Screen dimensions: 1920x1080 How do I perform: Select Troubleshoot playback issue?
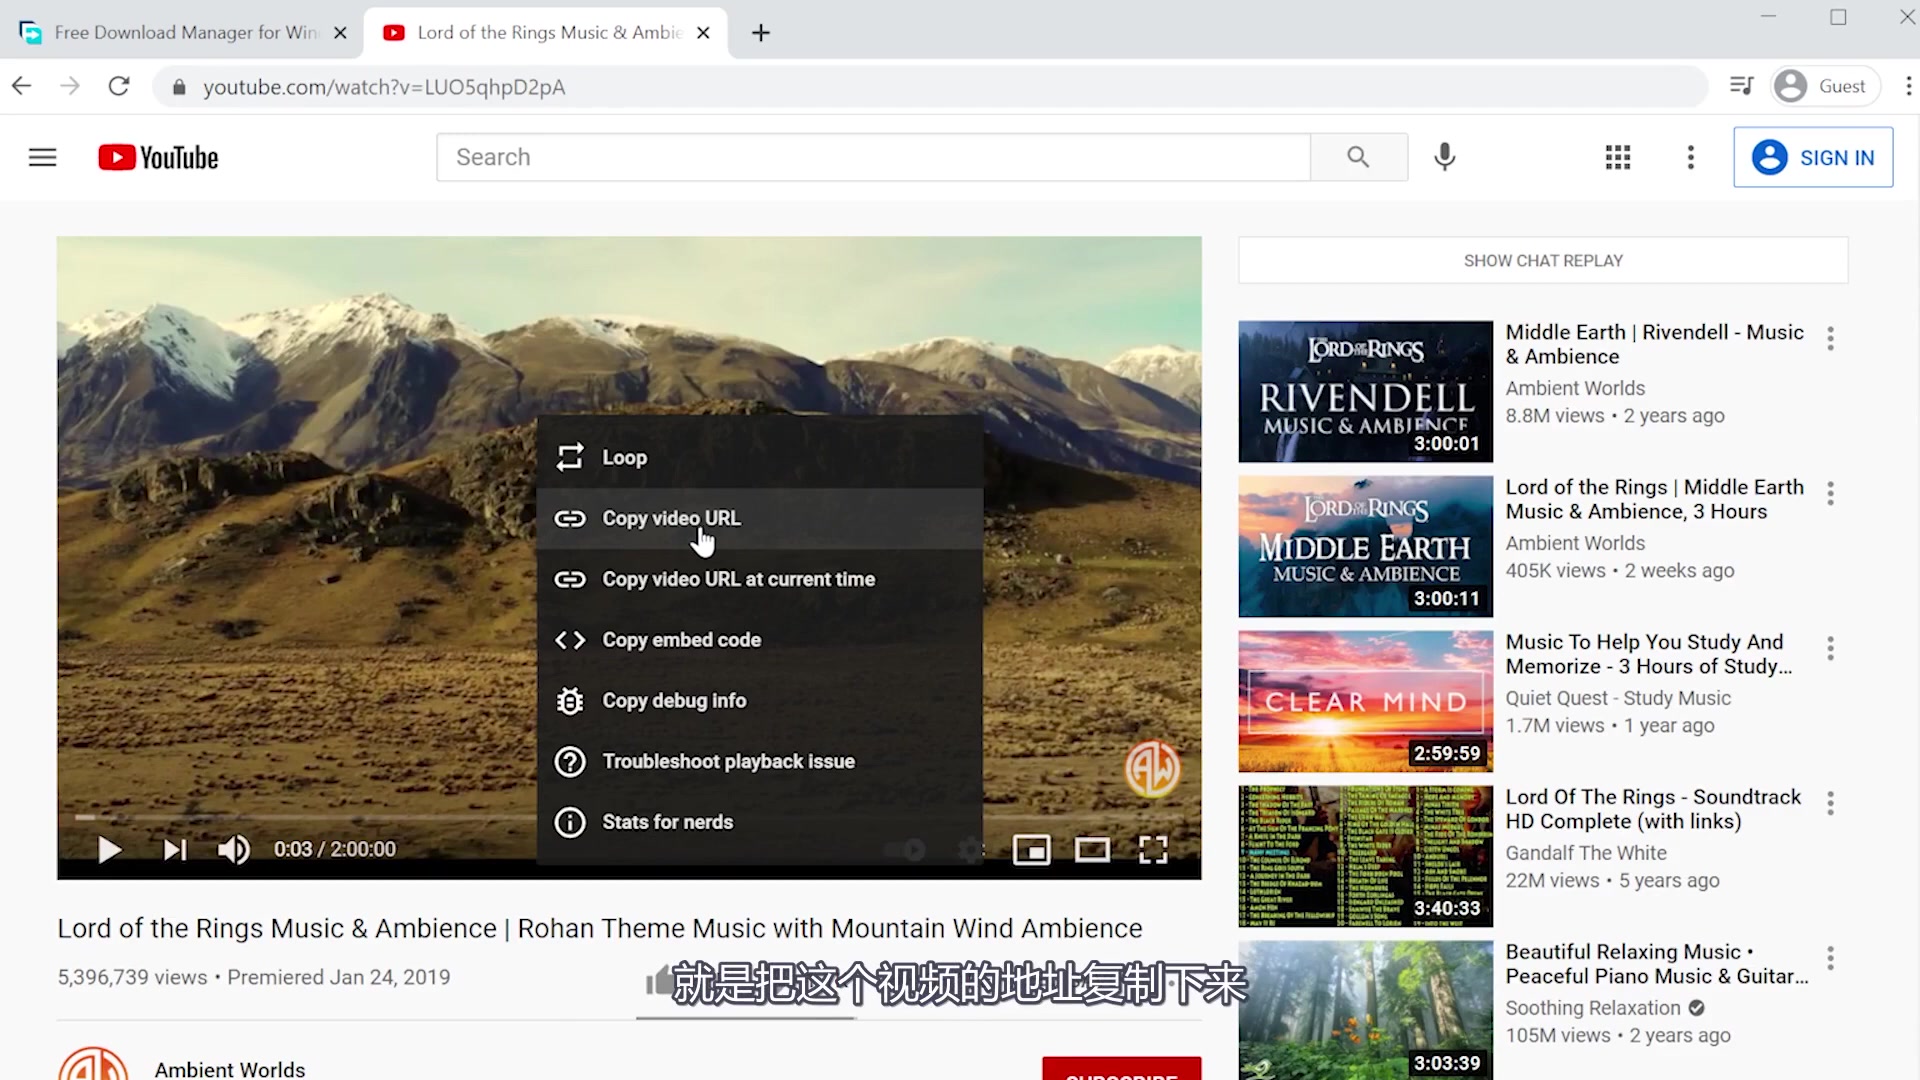click(760, 762)
